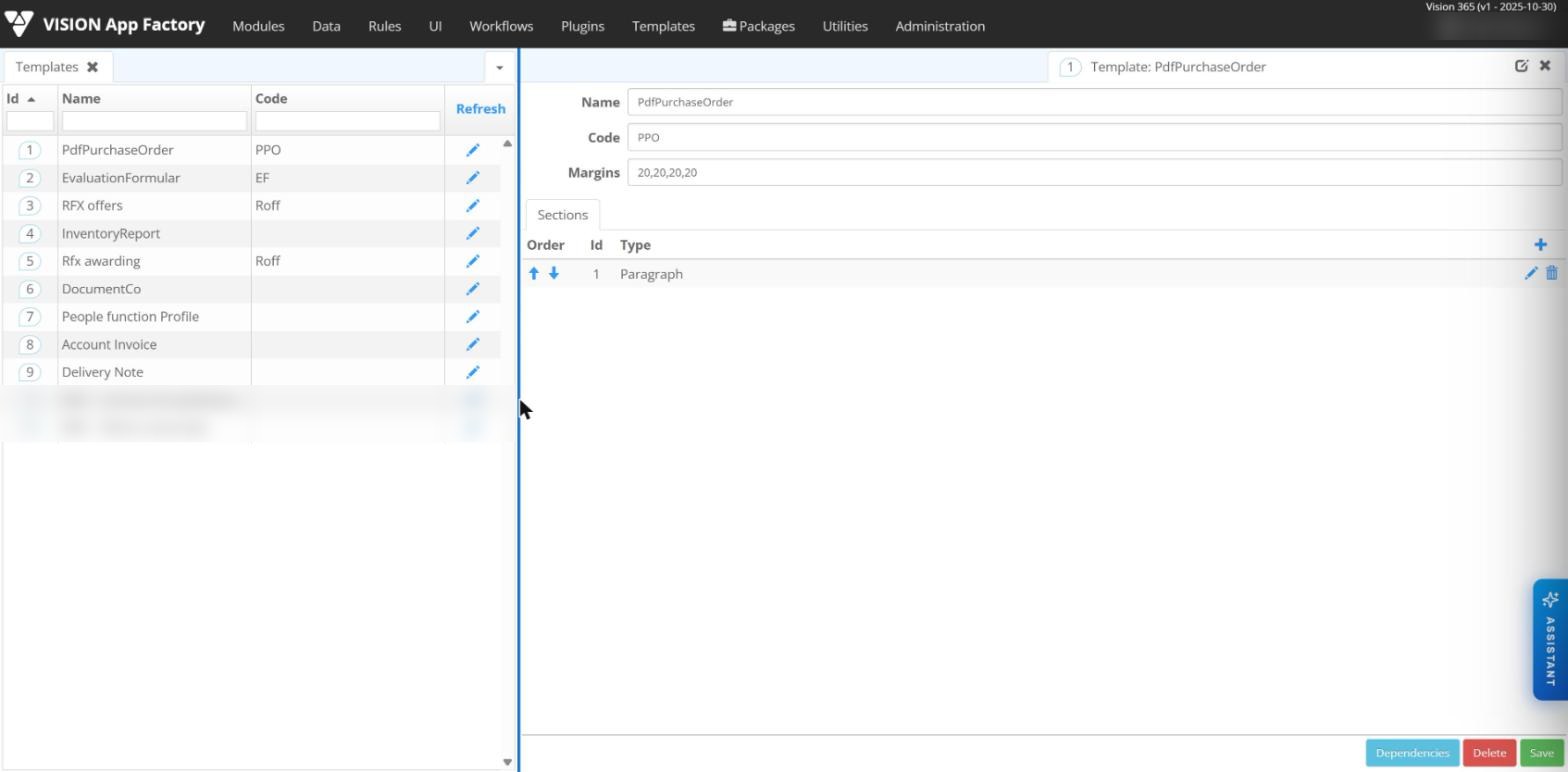This screenshot has height=772, width=1568.
Task: Edit the EvaluationFormular template row
Action: (473, 178)
